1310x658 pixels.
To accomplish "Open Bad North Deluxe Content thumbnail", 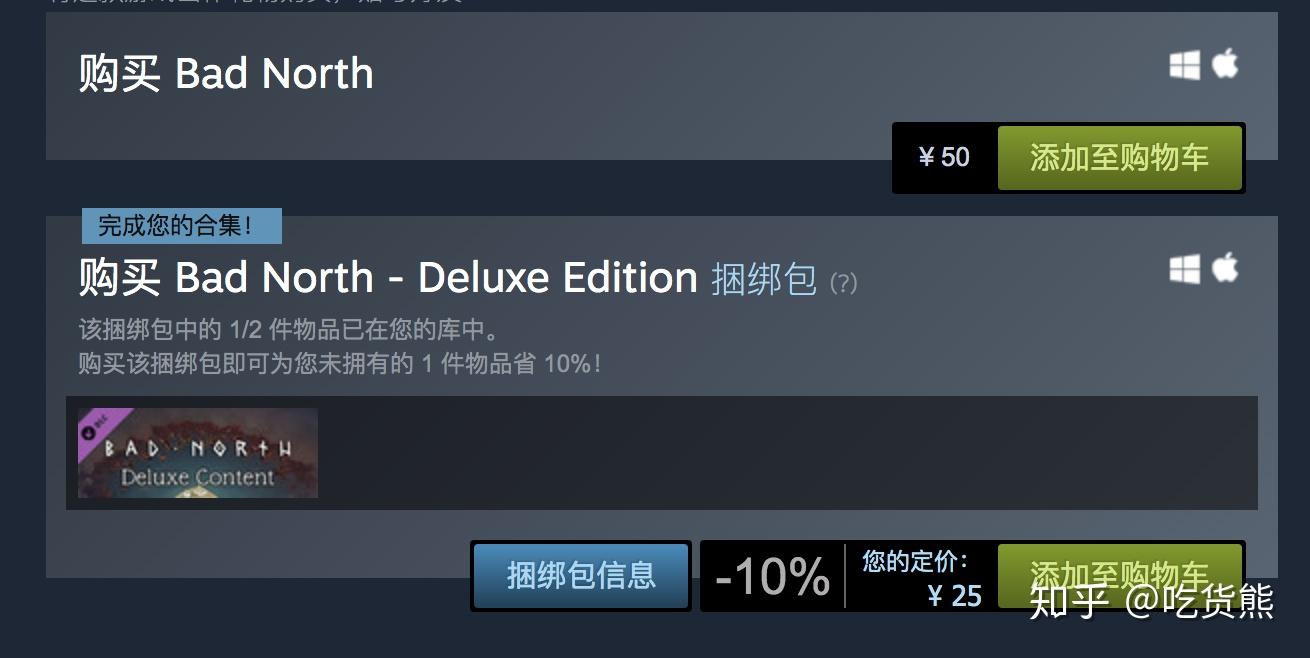I will point(198,453).
